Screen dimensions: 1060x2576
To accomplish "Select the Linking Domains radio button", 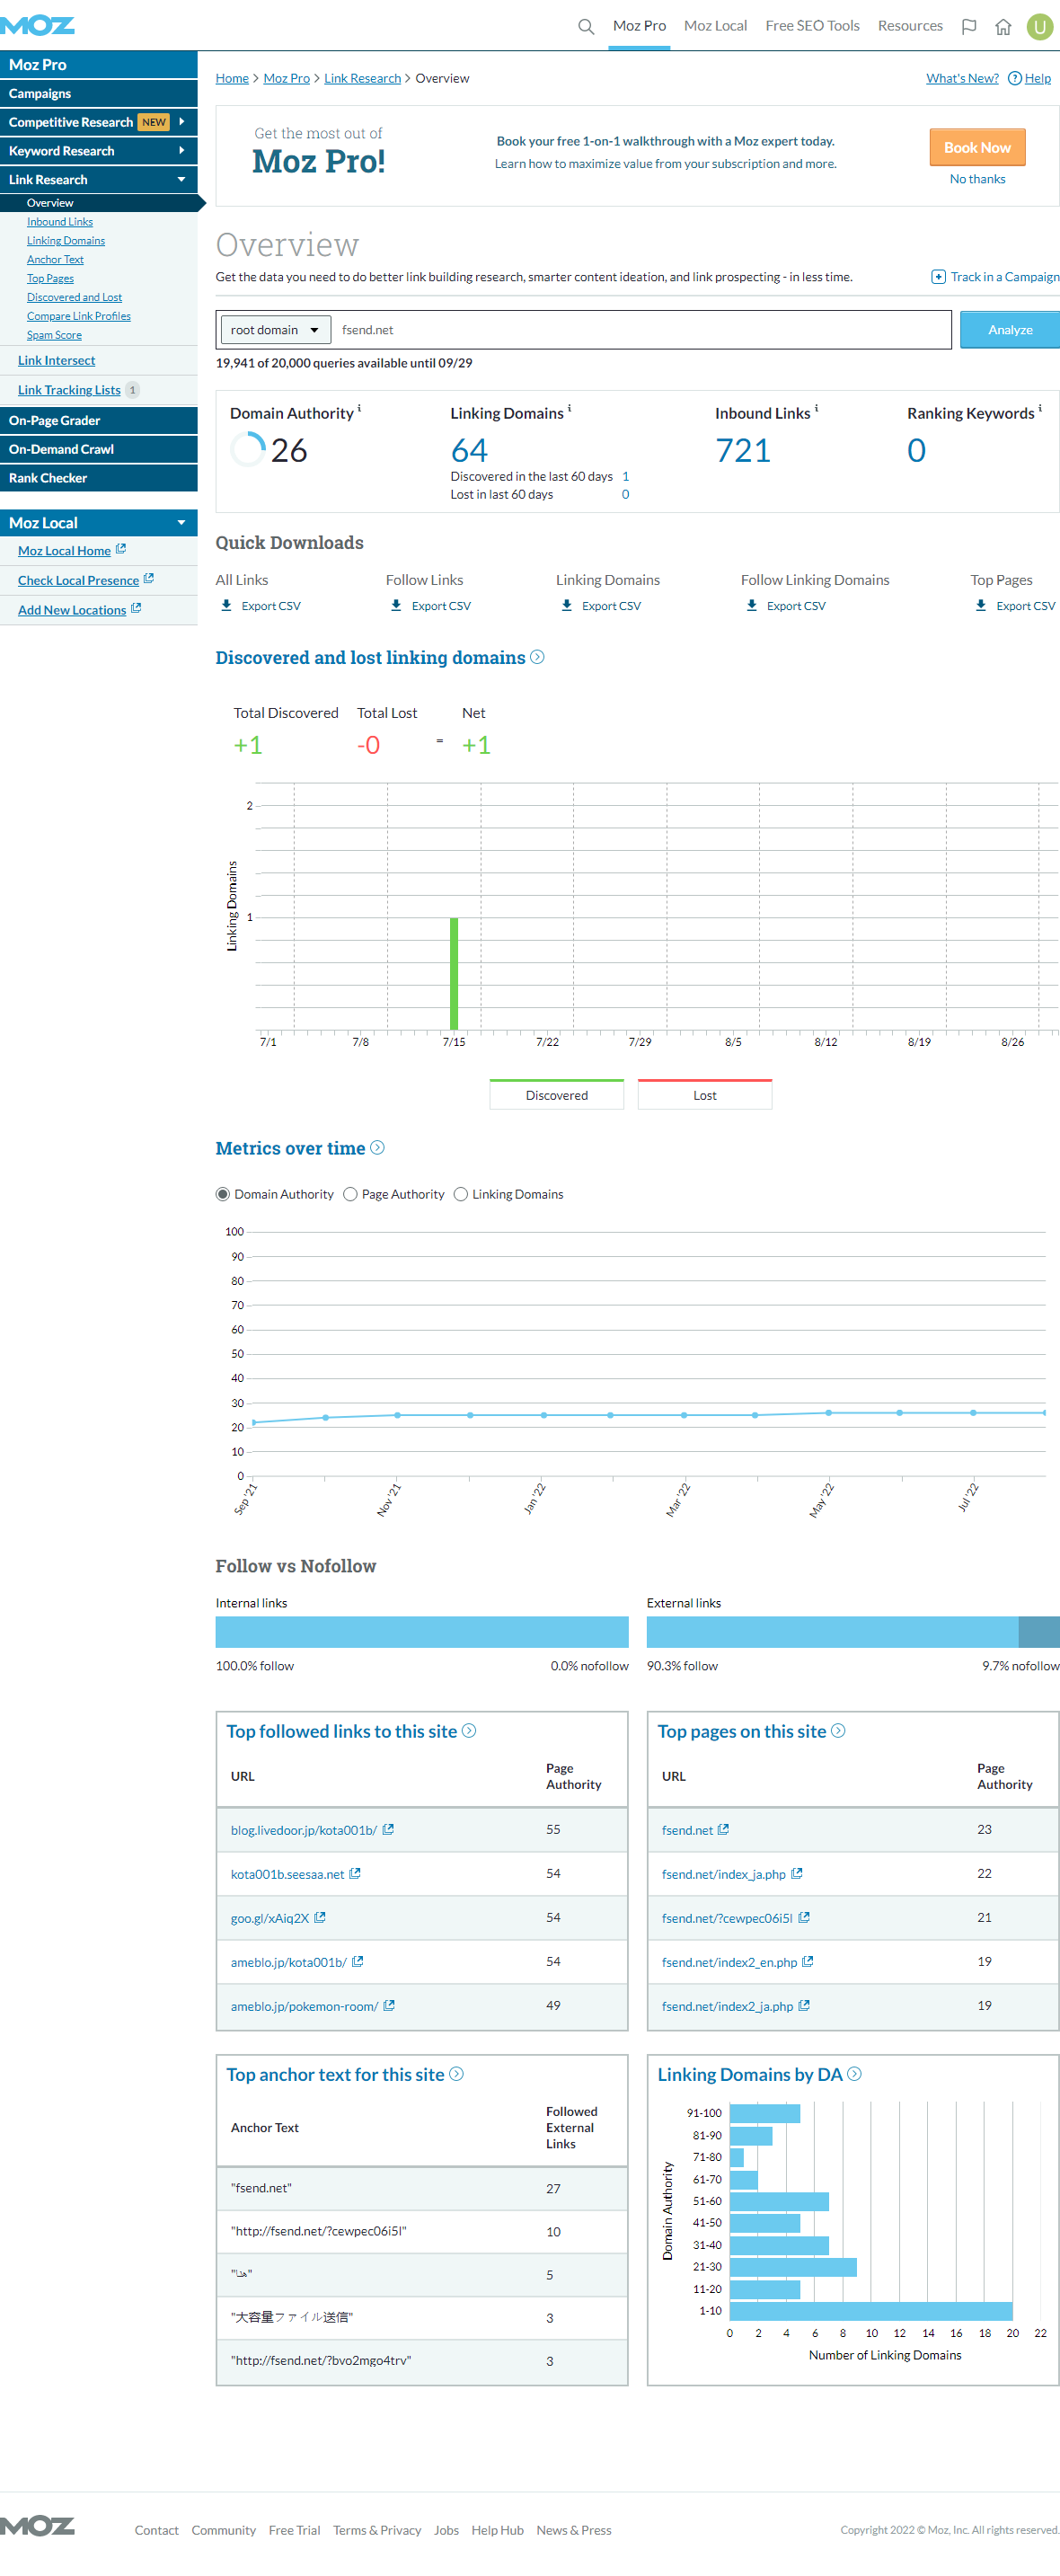I will 461,1194.
